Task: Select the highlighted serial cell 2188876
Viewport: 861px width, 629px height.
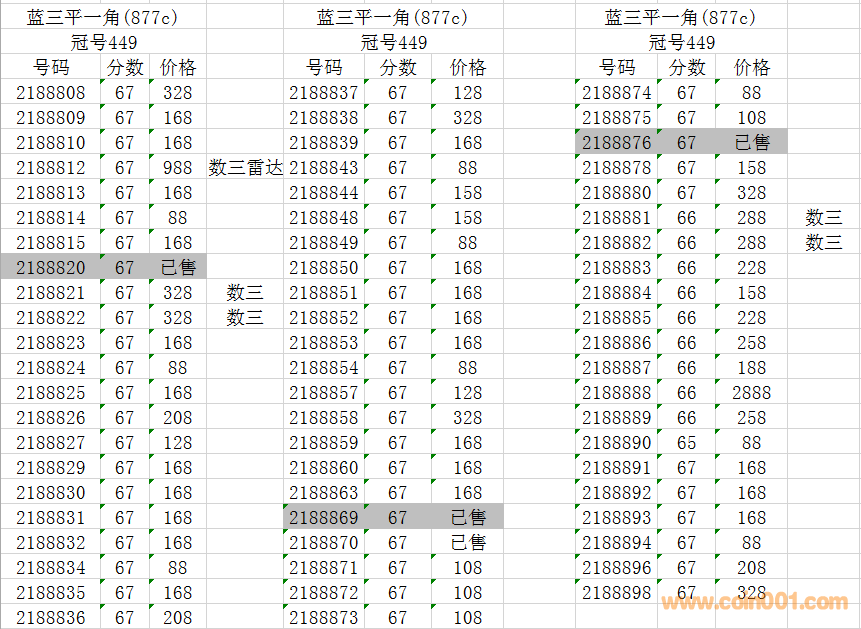Action: click(616, 143)
